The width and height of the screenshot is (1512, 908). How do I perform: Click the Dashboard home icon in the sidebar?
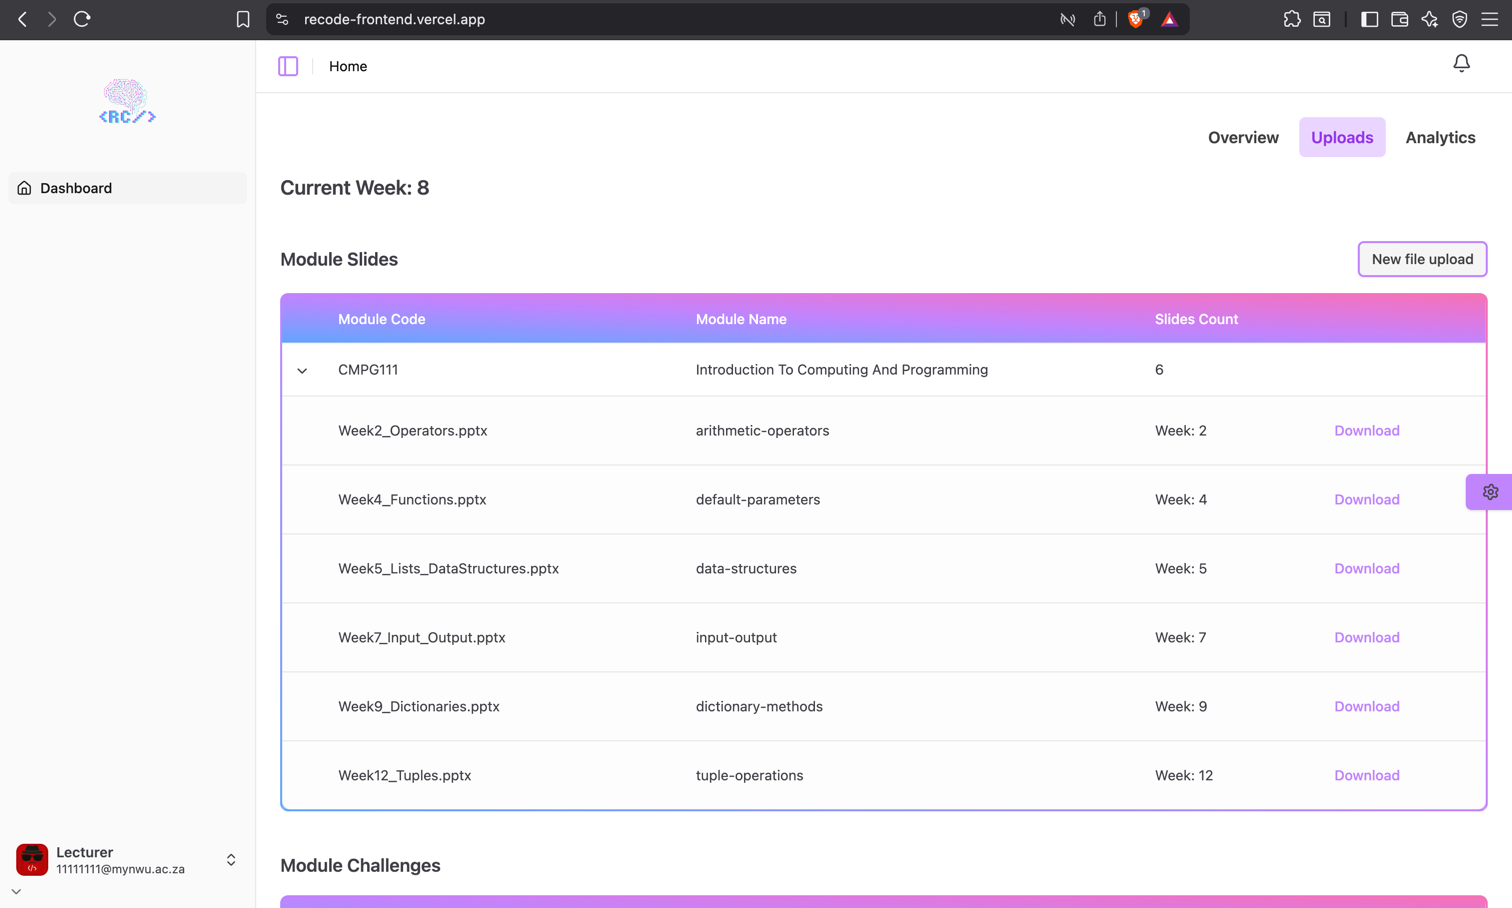click(25, 188)
